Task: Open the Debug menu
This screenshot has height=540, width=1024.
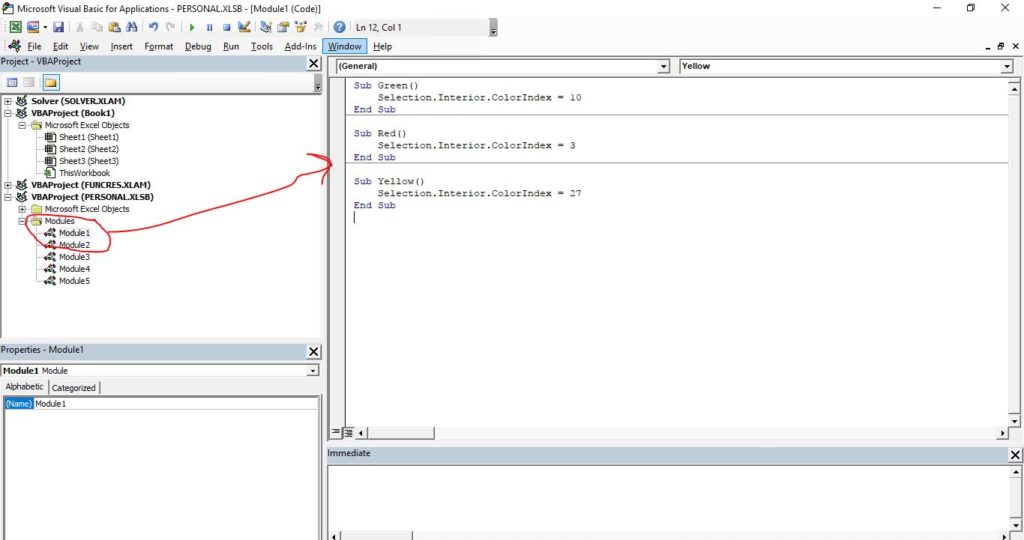Action: coord(198,46)
